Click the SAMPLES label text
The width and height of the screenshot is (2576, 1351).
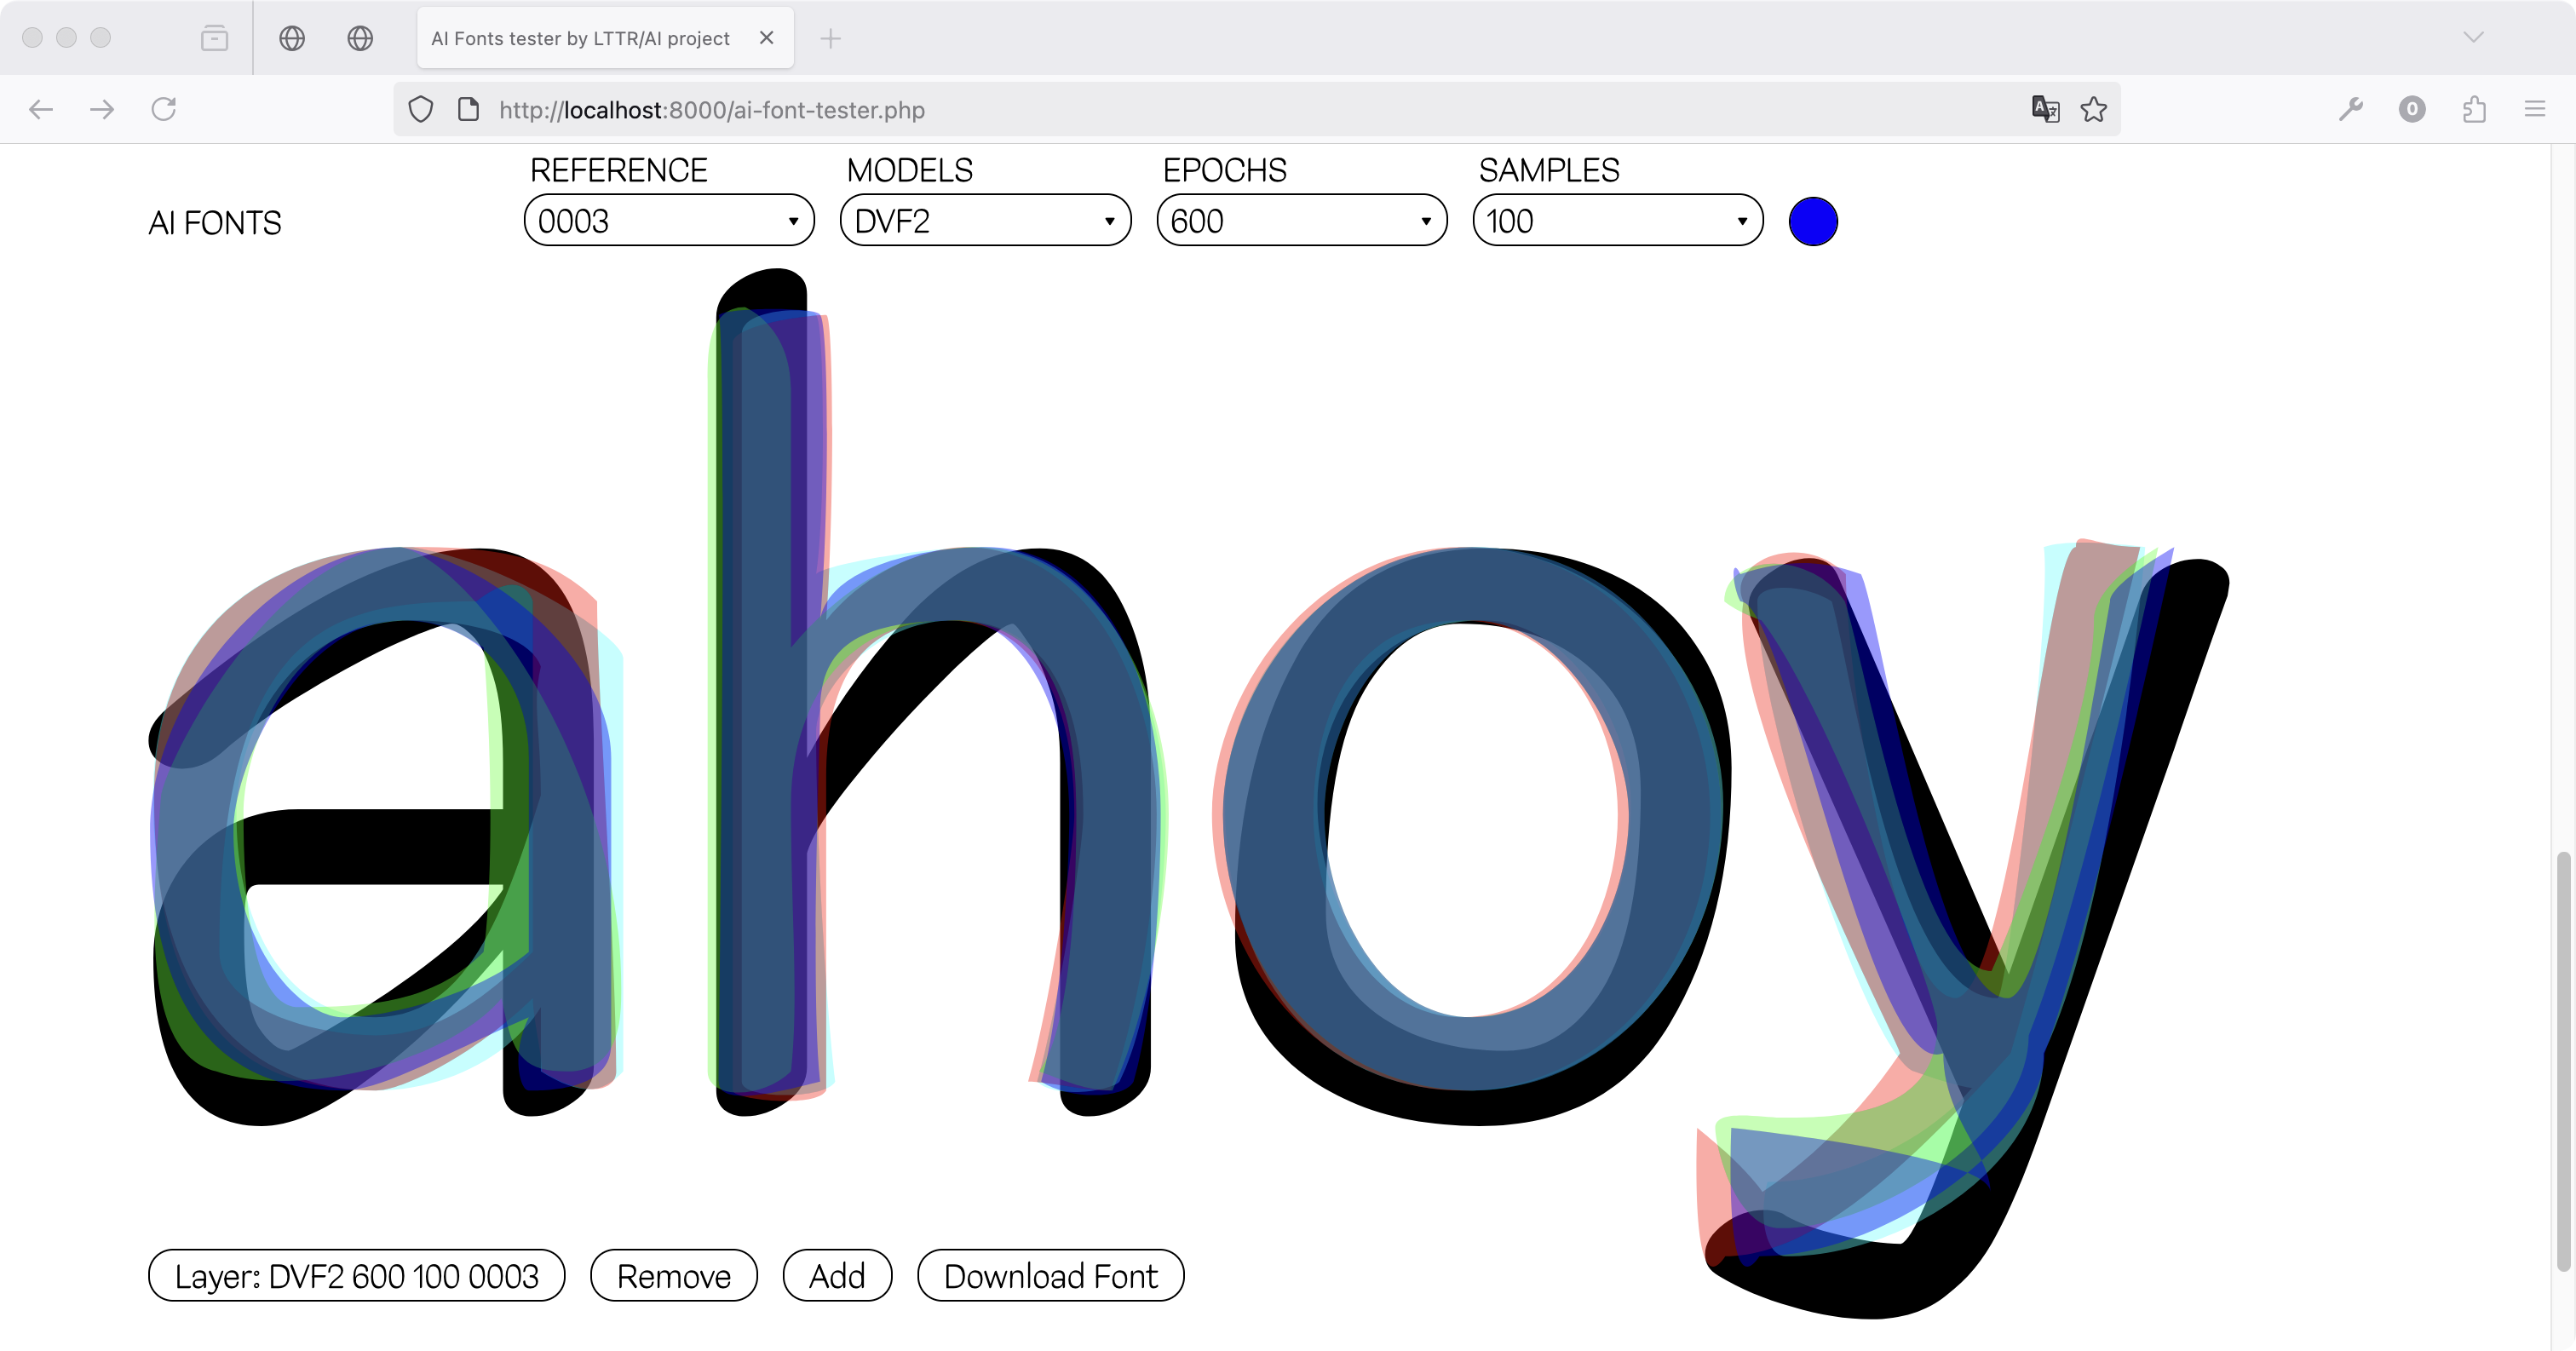(1549, 170)
